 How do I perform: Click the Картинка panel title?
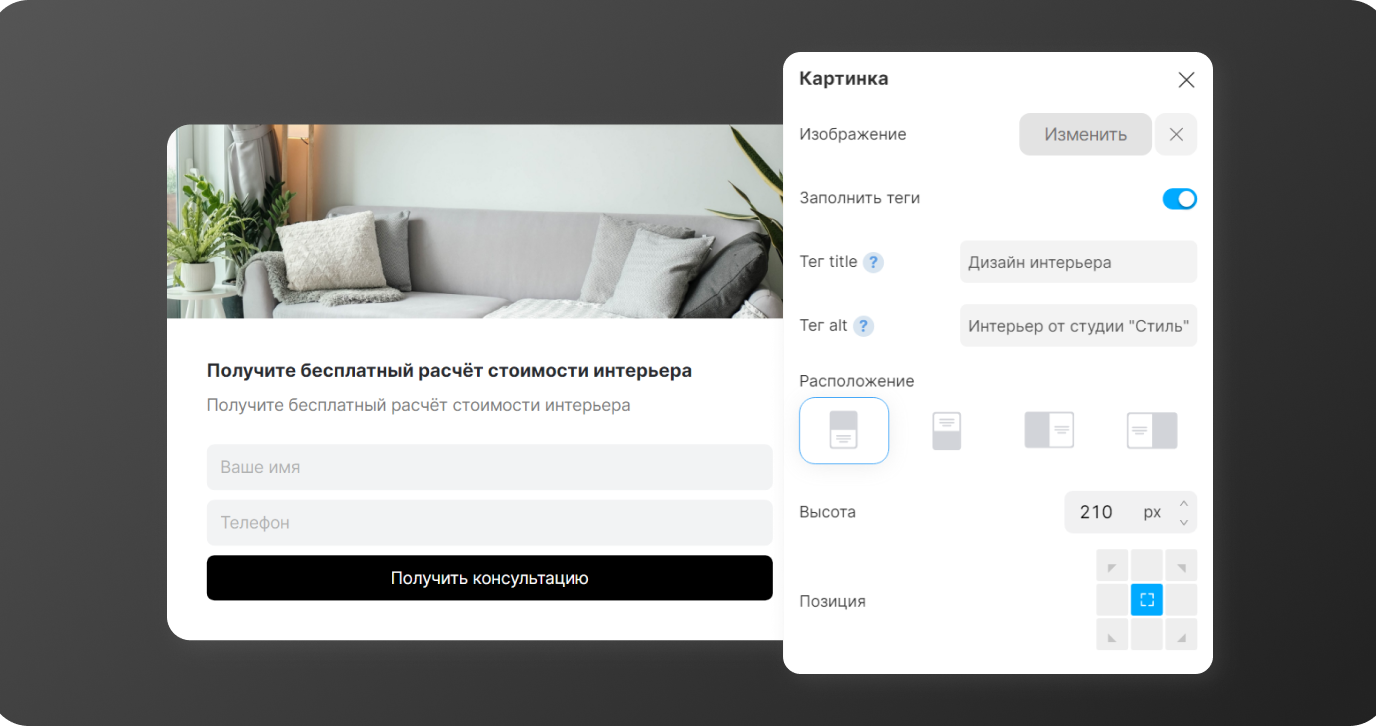(x=844, y=78)
